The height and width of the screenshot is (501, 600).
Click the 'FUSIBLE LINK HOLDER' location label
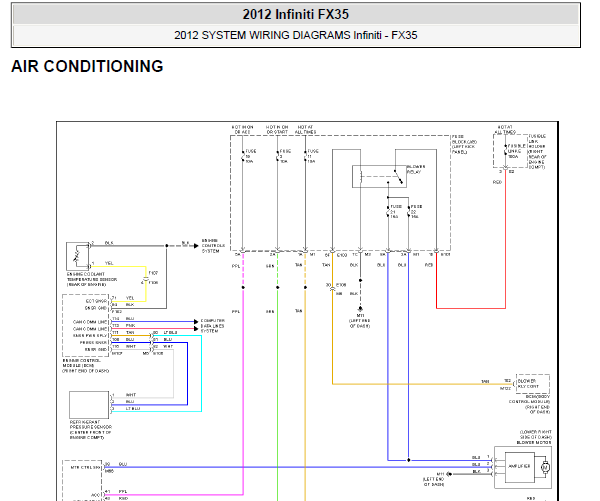tap(537, 152)
